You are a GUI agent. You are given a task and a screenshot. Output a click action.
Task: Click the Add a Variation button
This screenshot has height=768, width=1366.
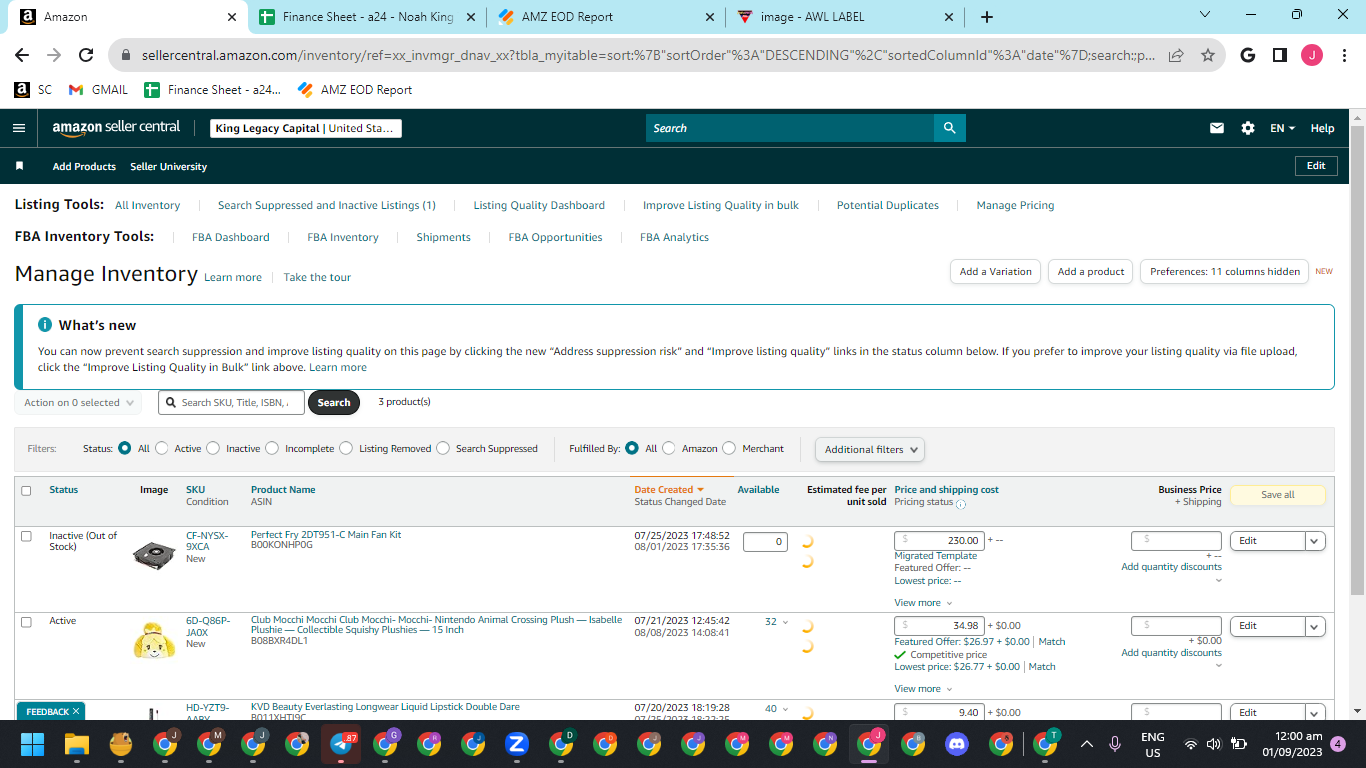click(995, 272)
